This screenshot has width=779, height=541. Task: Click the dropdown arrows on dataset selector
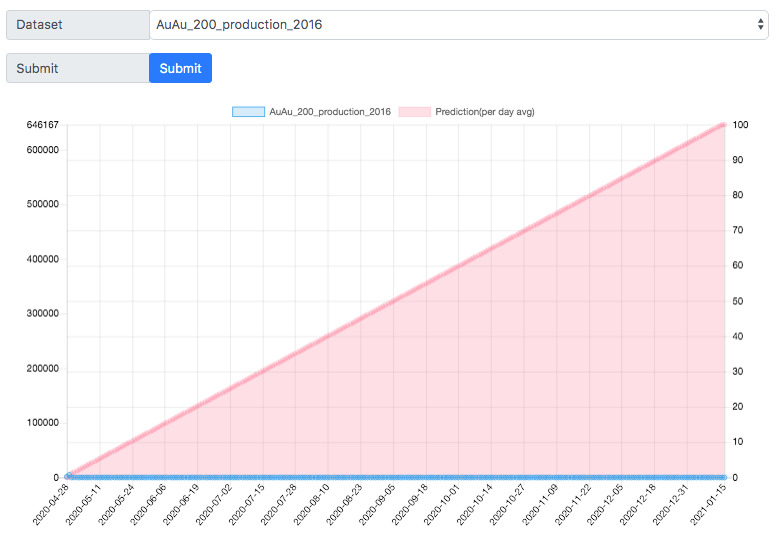[760, 24]
